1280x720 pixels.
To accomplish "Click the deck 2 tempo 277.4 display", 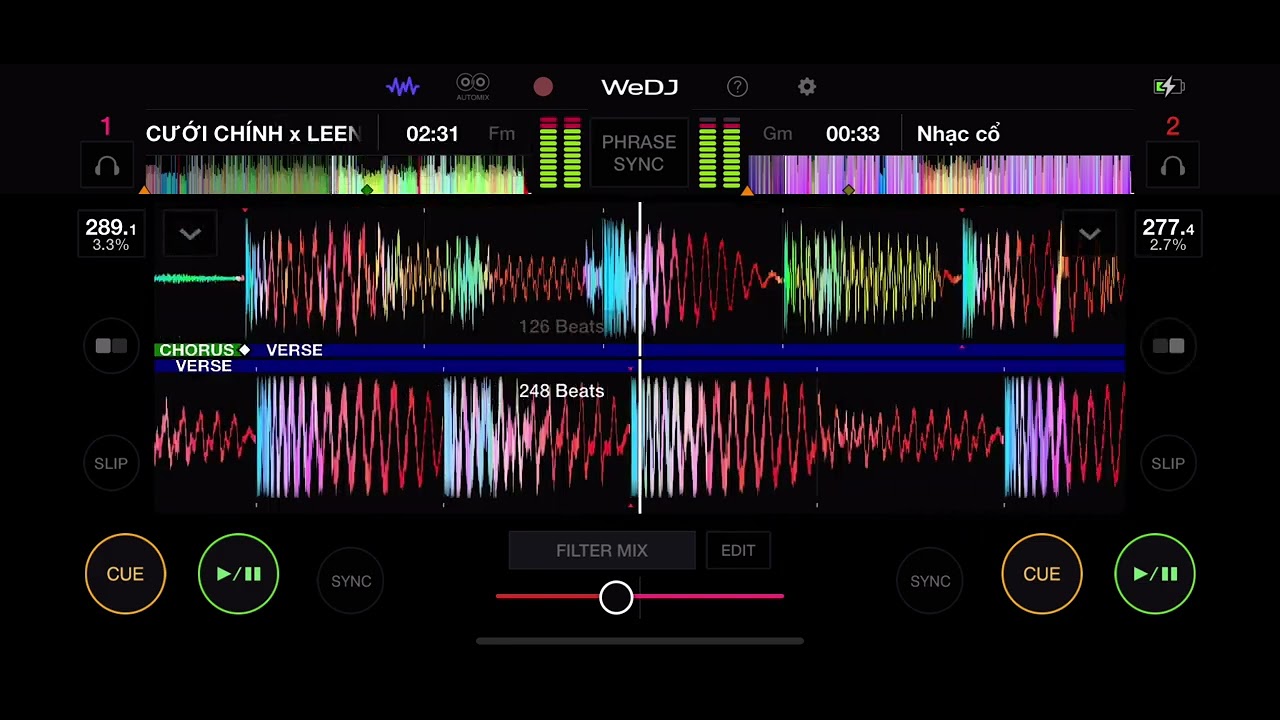I will [x=1168, y=234].
